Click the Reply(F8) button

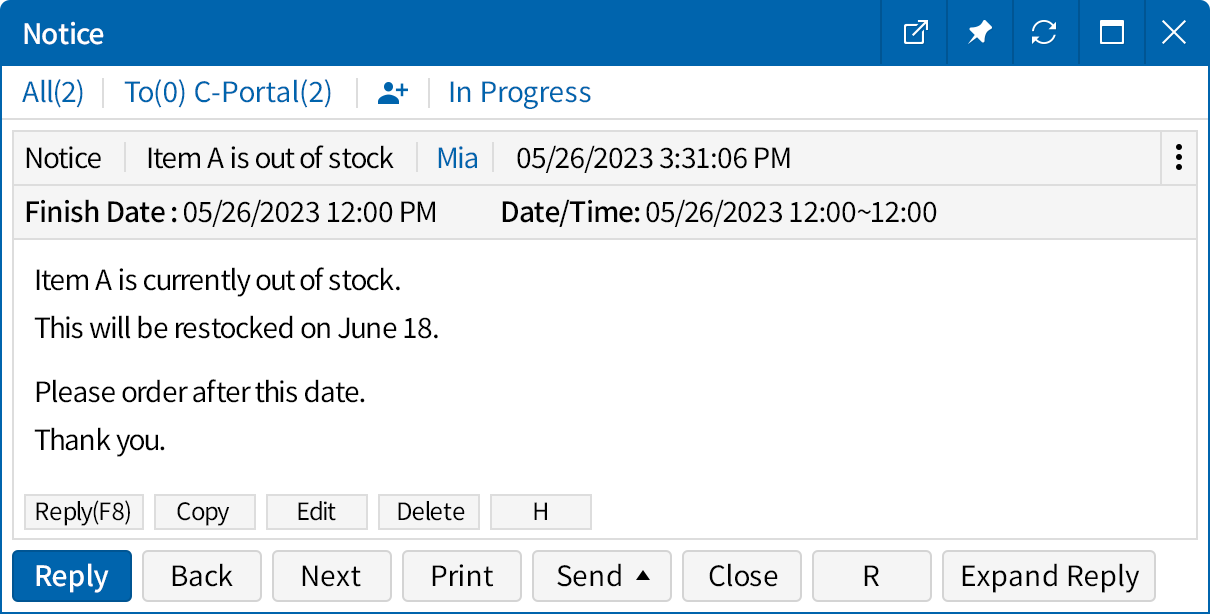[84, 512]
